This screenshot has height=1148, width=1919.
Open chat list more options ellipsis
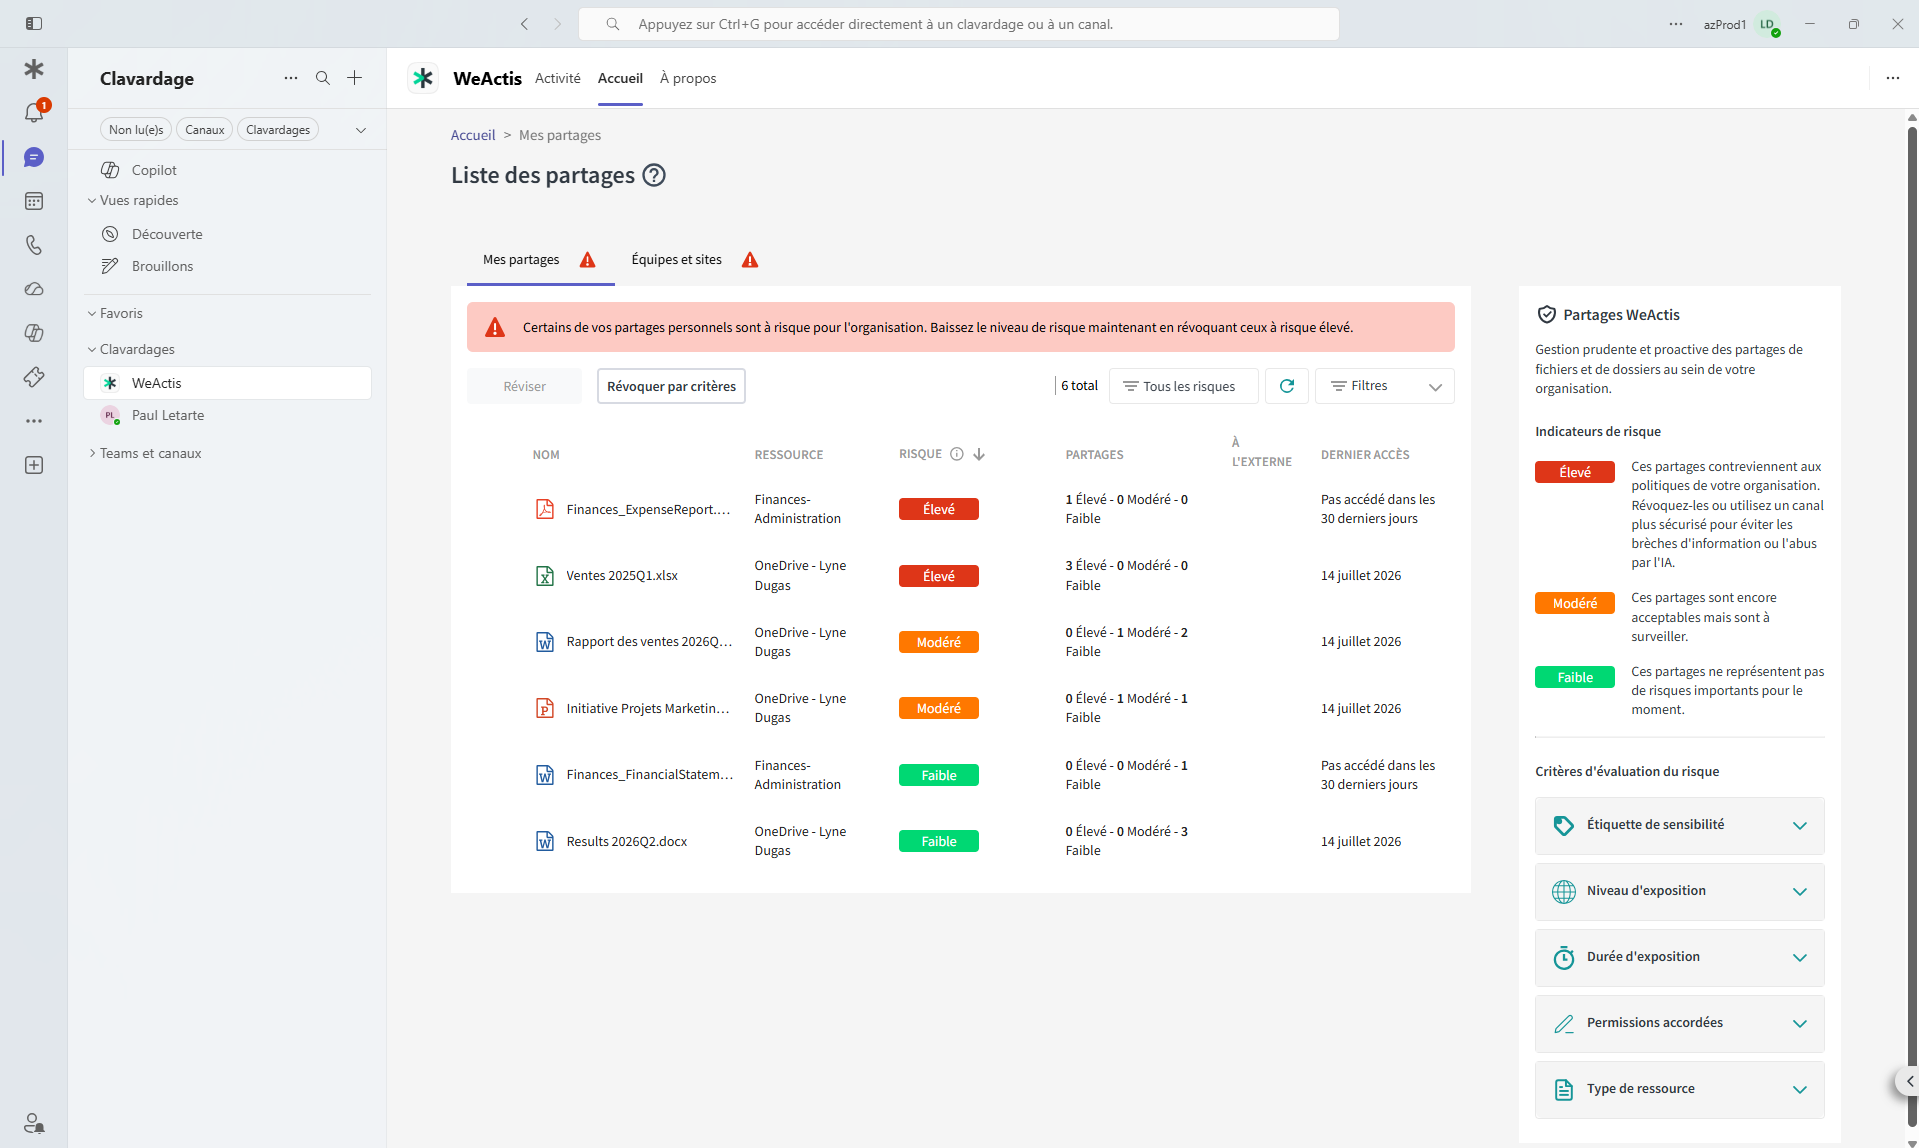(x=291, y=78)
